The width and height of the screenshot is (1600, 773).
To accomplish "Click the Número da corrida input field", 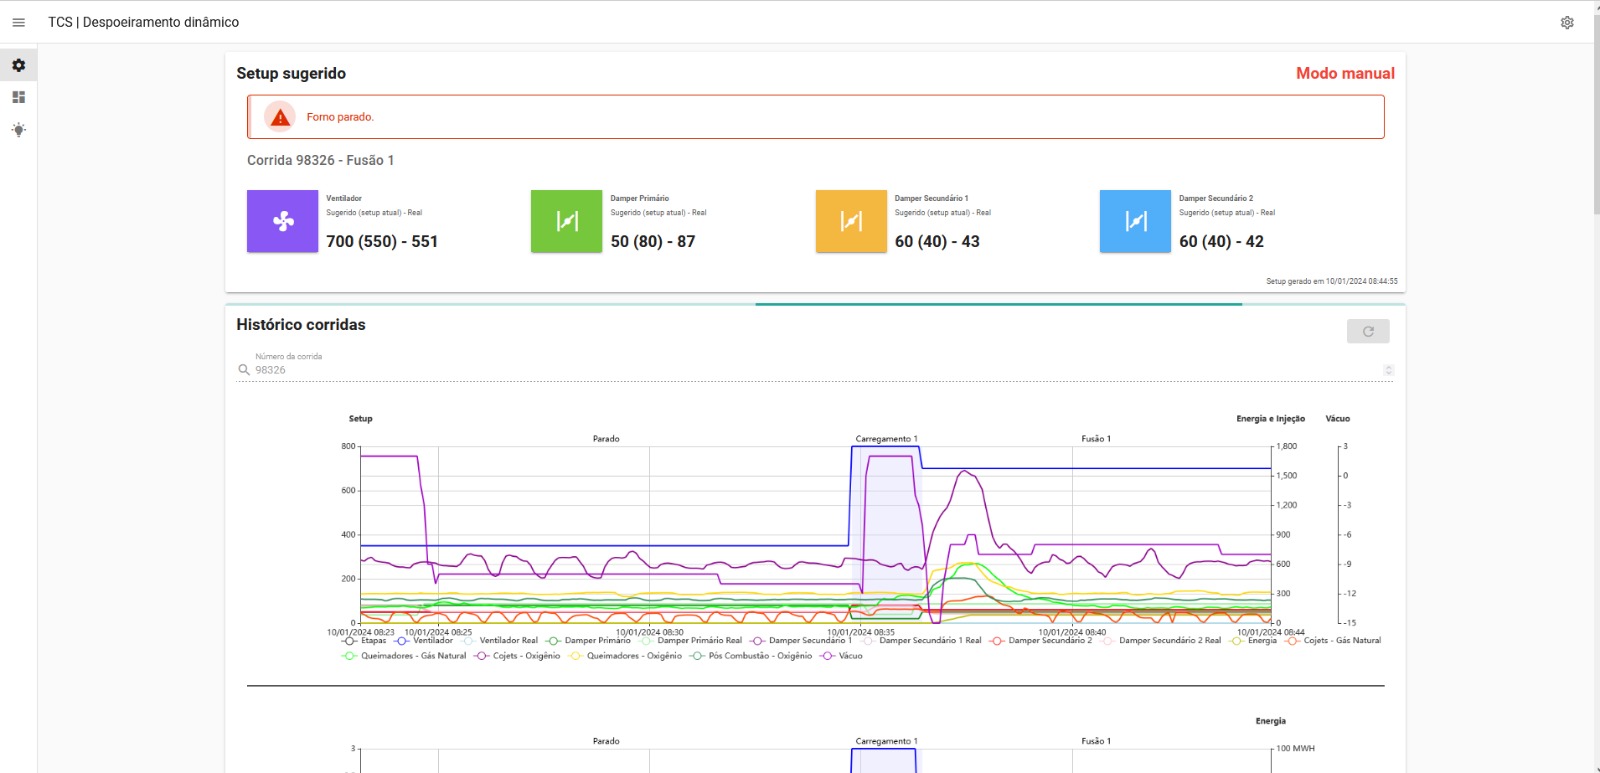I will coord(816,370).
